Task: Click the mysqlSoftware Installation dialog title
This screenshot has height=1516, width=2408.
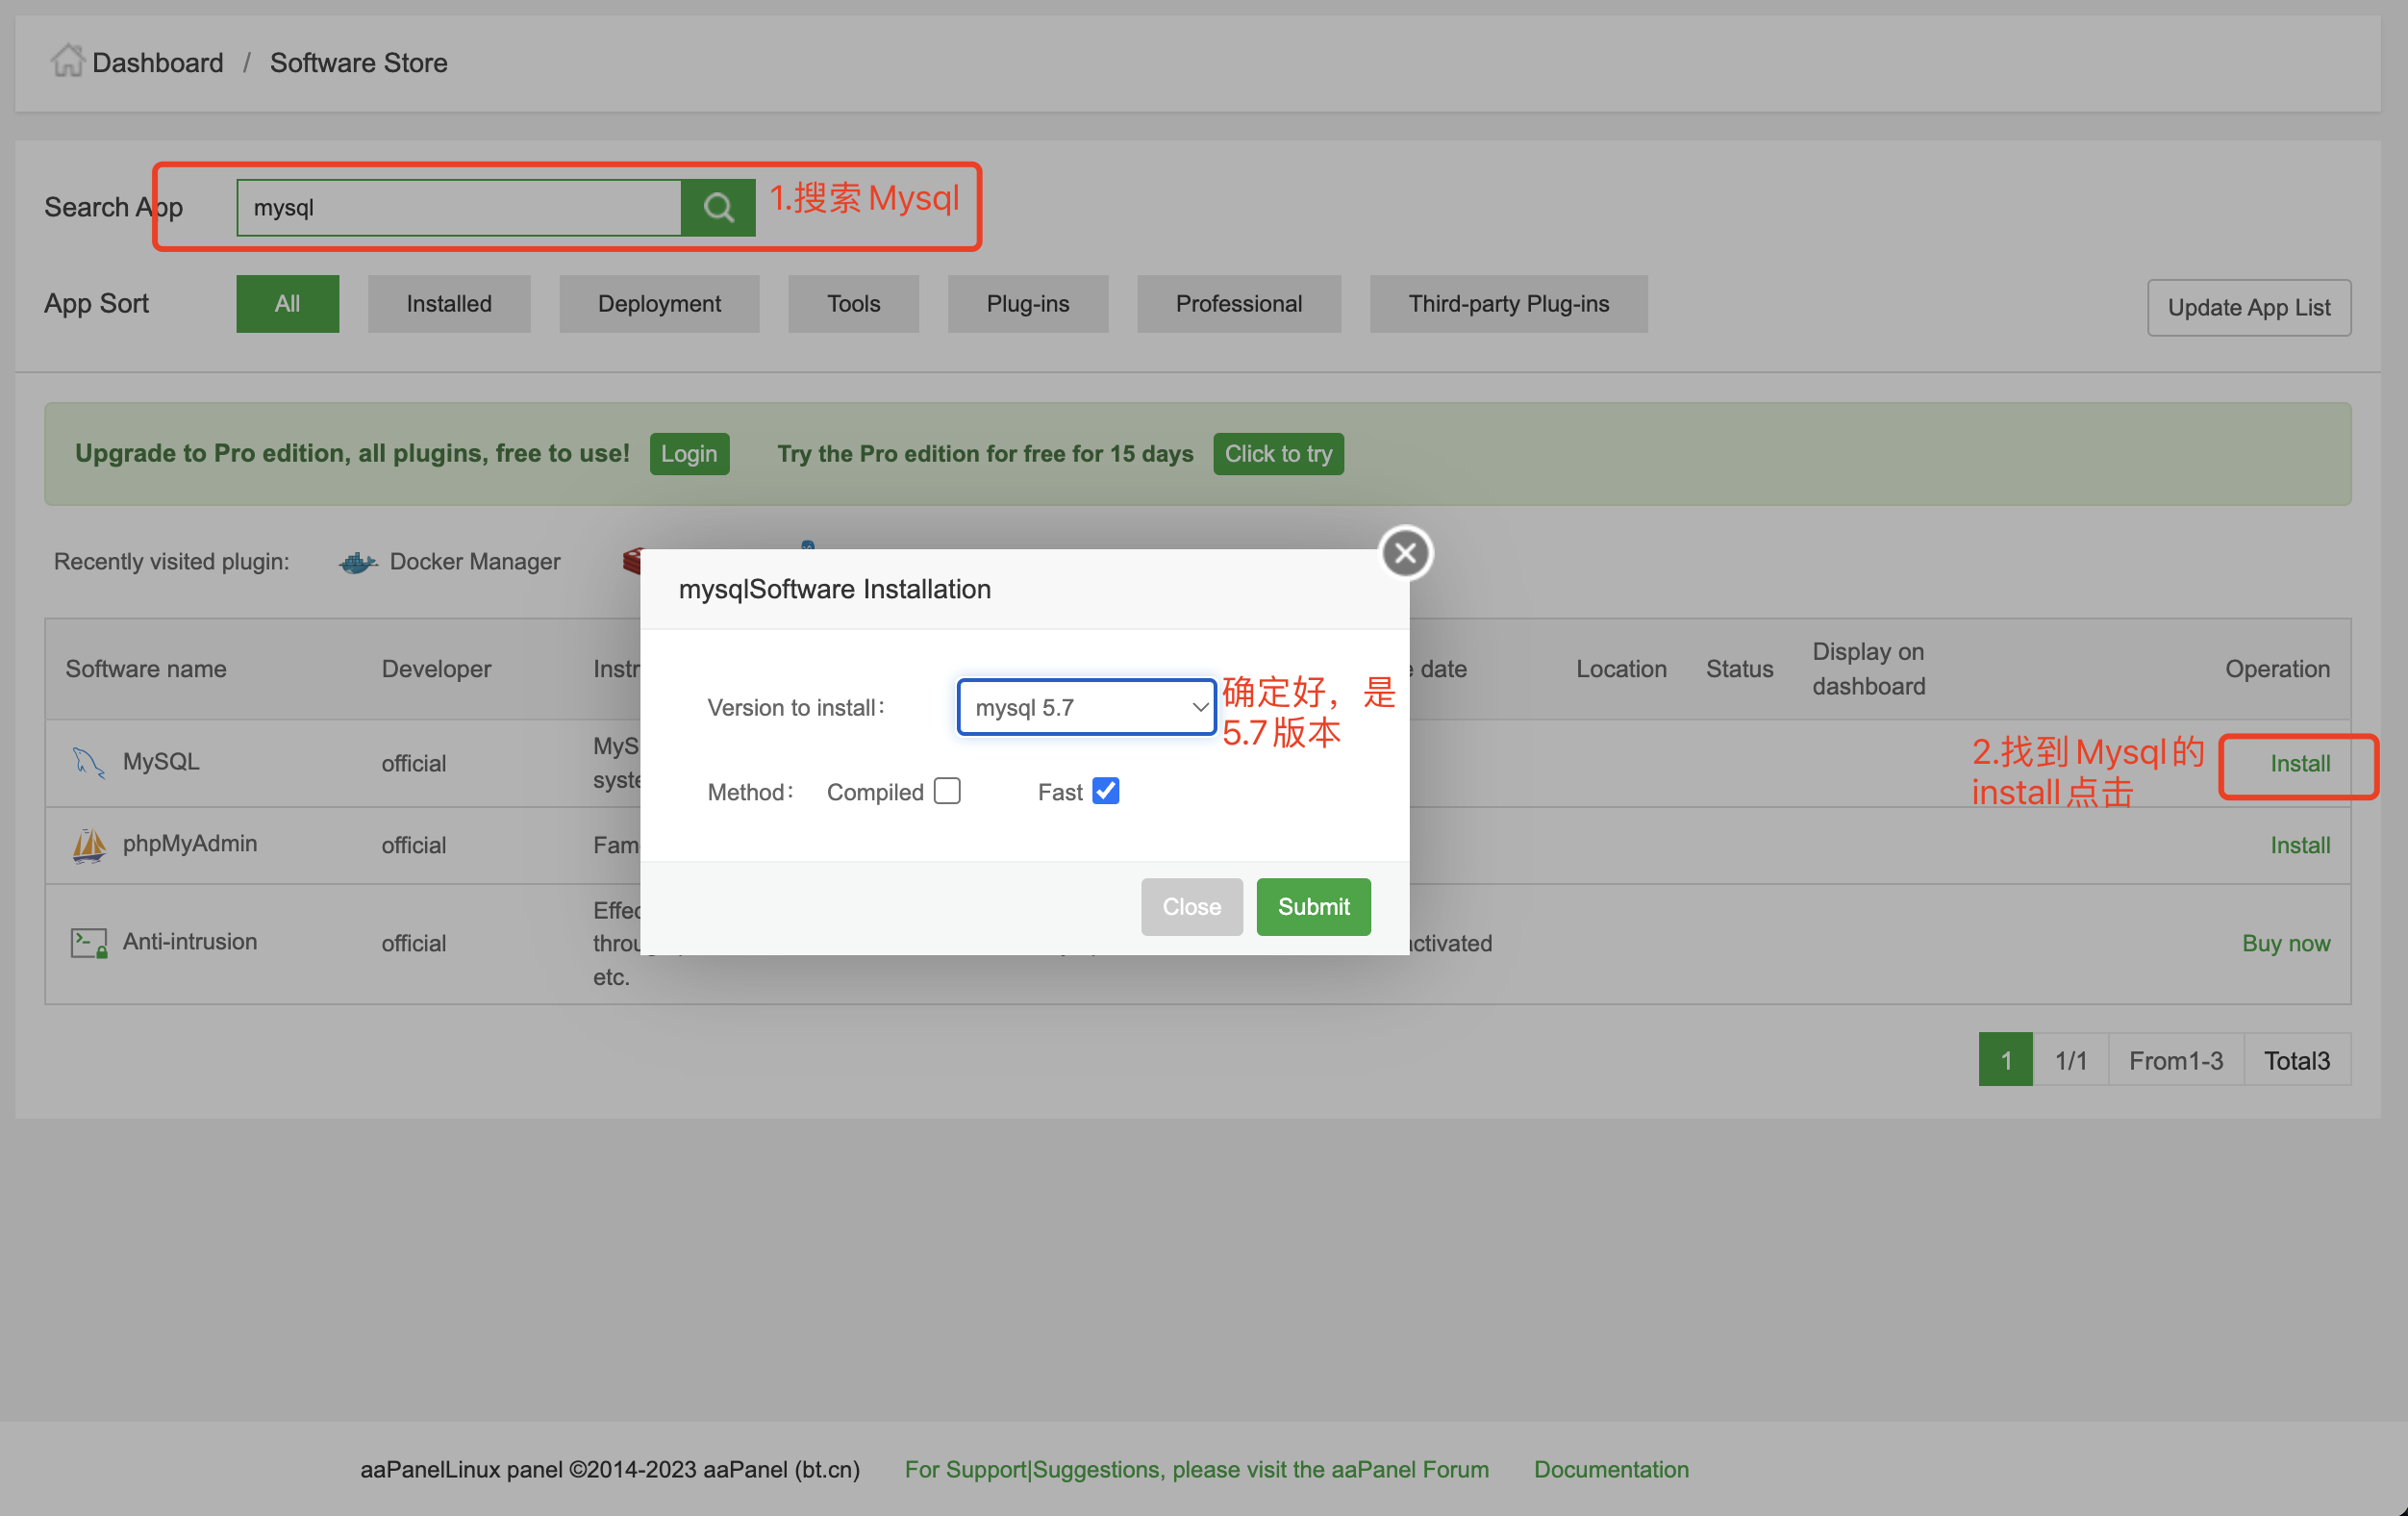Action: 835,589
